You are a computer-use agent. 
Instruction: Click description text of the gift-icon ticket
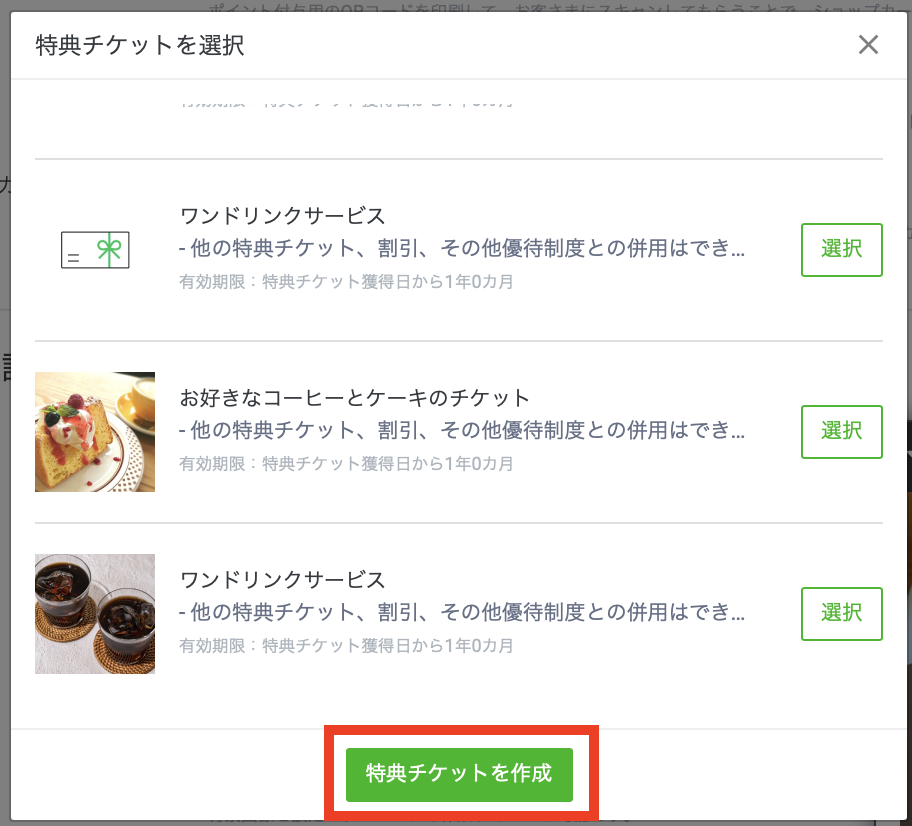462,249
